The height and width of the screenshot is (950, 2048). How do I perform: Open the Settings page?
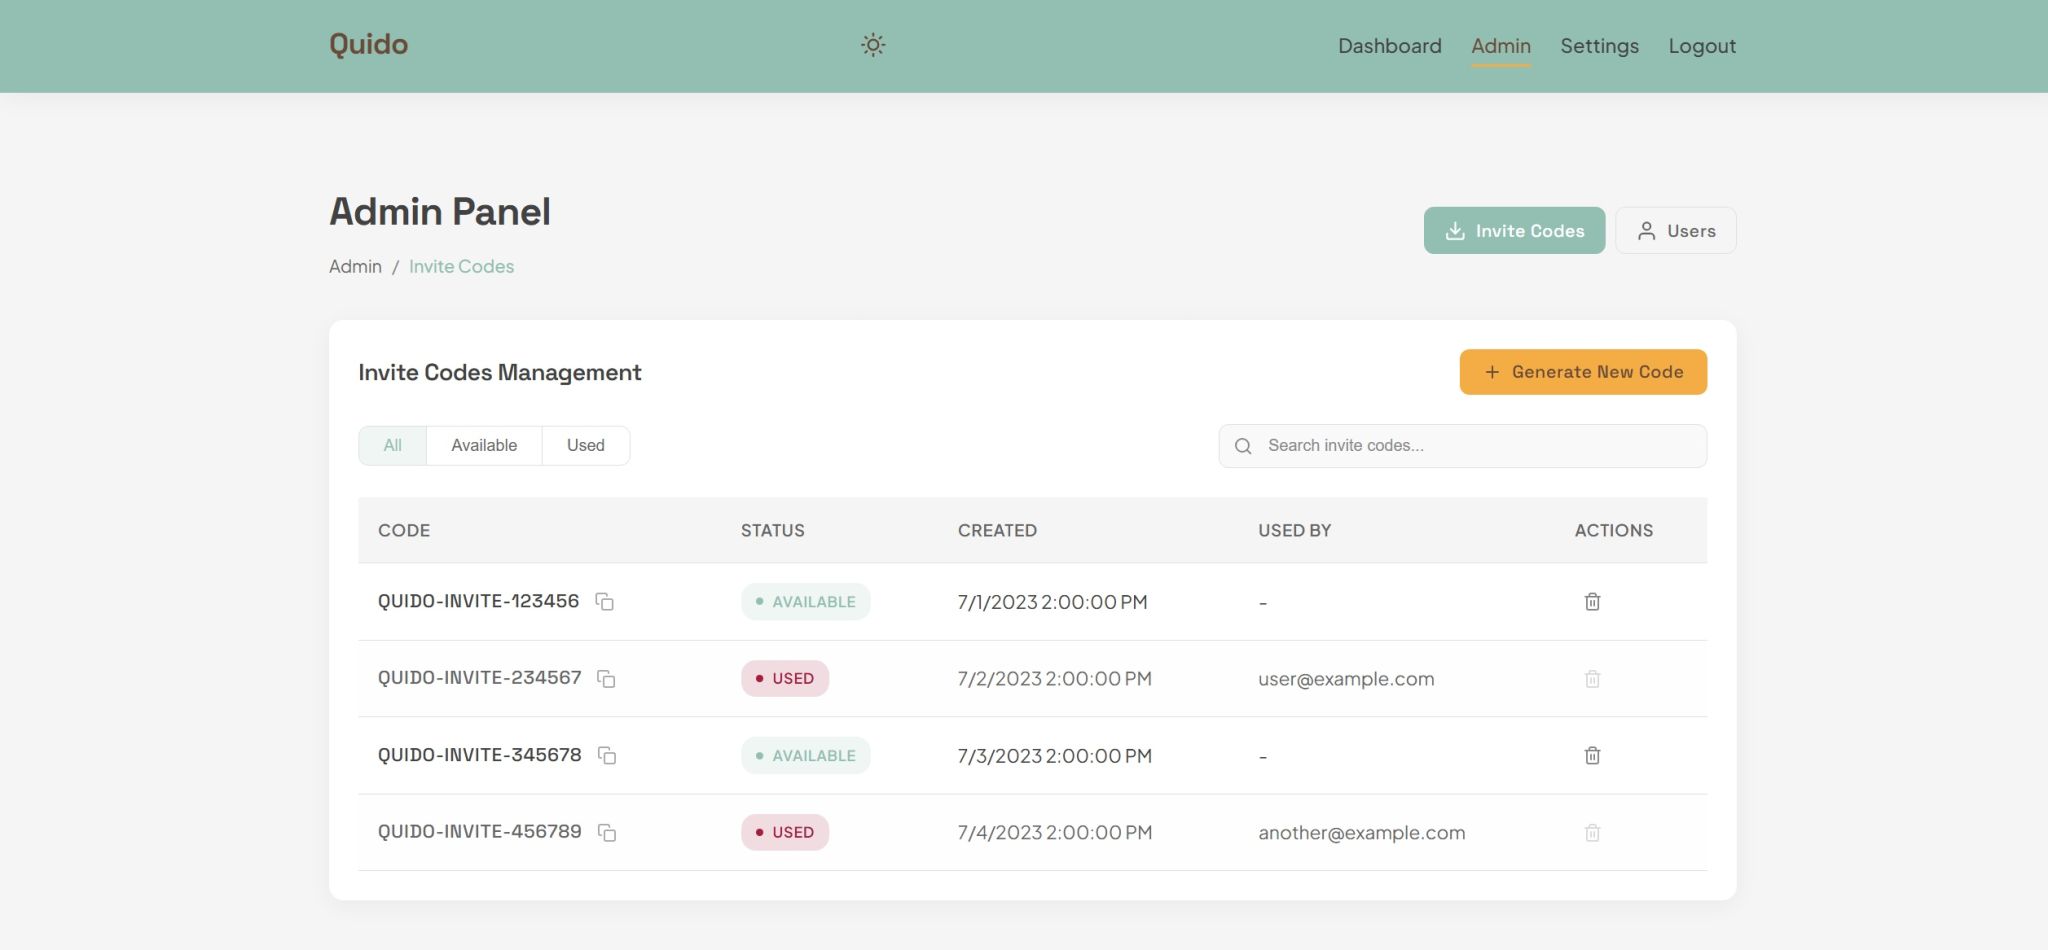[1598, 46]
